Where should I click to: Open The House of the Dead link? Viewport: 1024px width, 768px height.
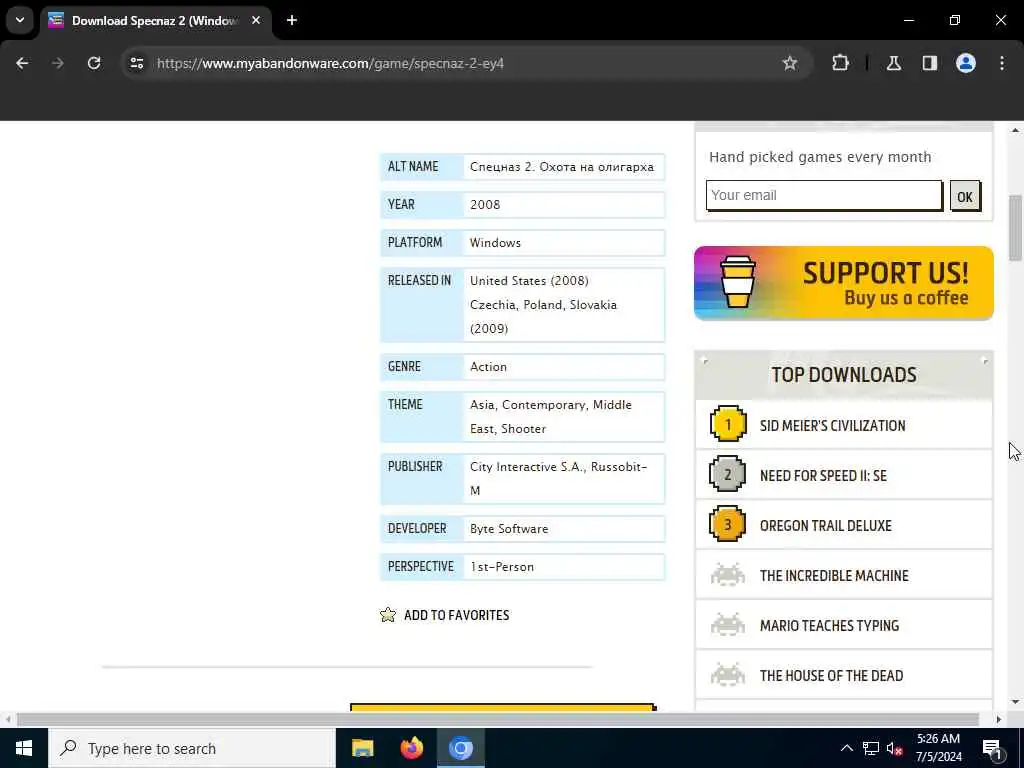(x=831, y=676)
